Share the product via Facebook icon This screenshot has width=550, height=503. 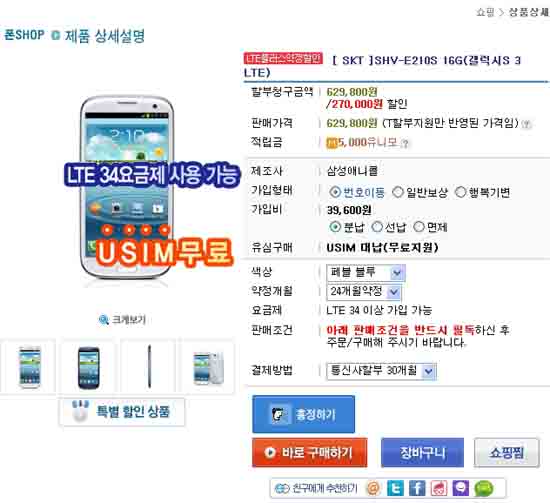pyautogui.click(x=417, y=488)
